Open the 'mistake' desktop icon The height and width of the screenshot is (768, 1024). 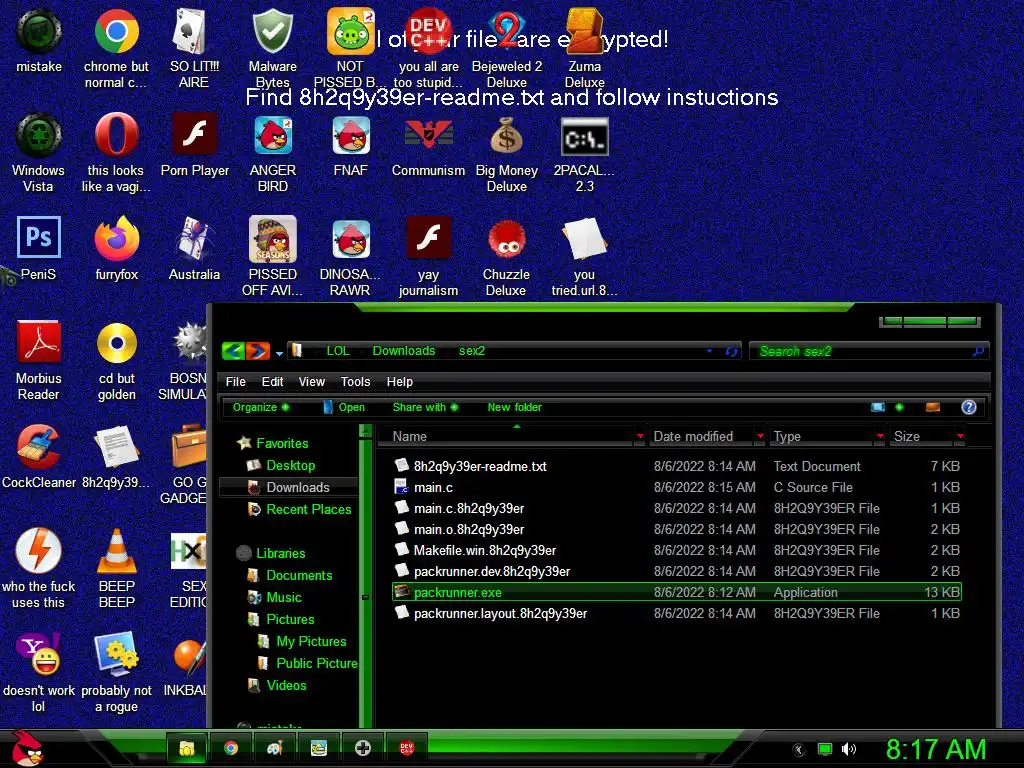coord(39,40)
